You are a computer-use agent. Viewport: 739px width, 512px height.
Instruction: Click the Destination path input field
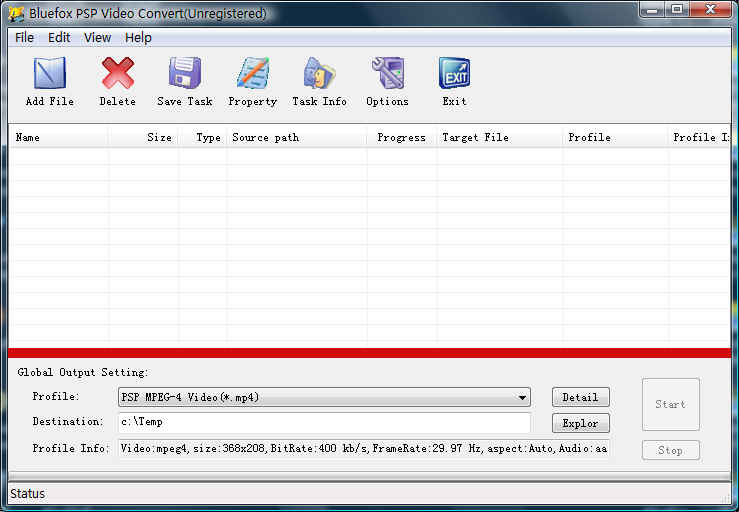(x=324, y=422)
